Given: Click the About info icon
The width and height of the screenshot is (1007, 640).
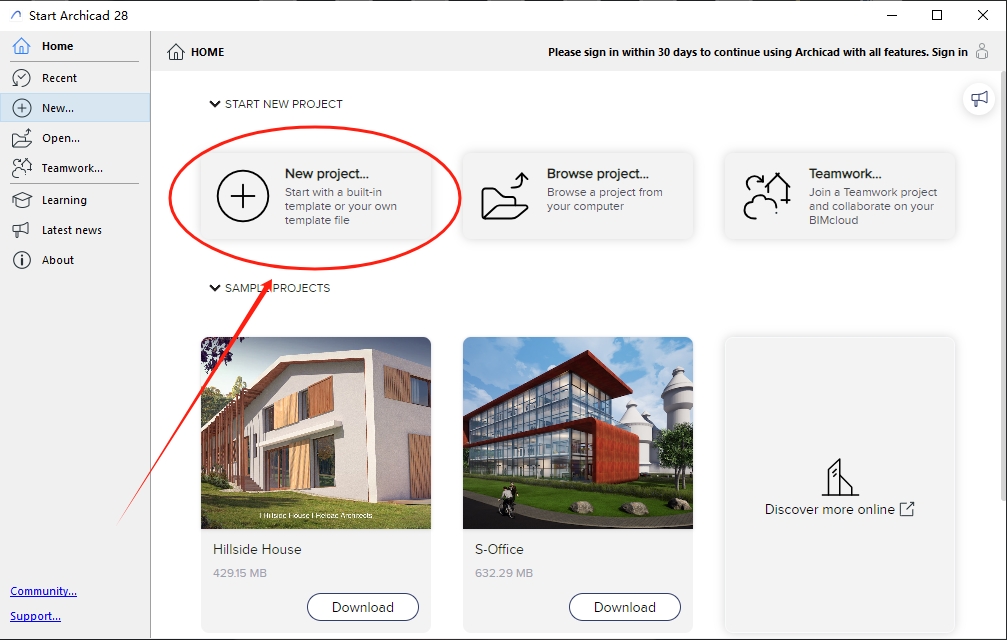Looking at the screenshot, I should pos(21,260).
